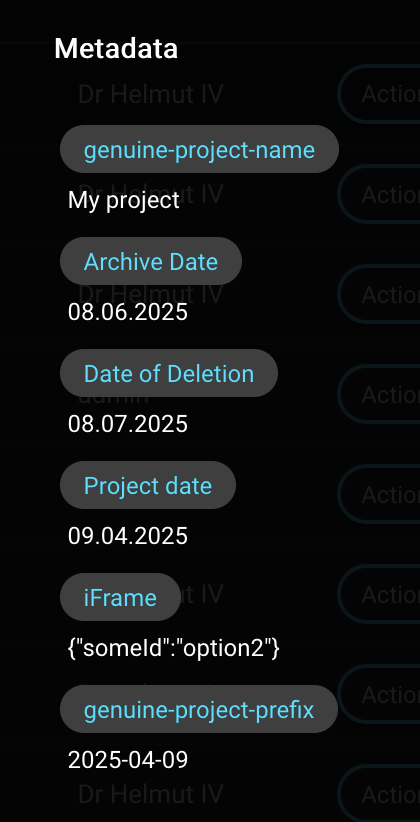
Task: Click the deletion date value 08.07.2025
Action: tap(128, 424)
